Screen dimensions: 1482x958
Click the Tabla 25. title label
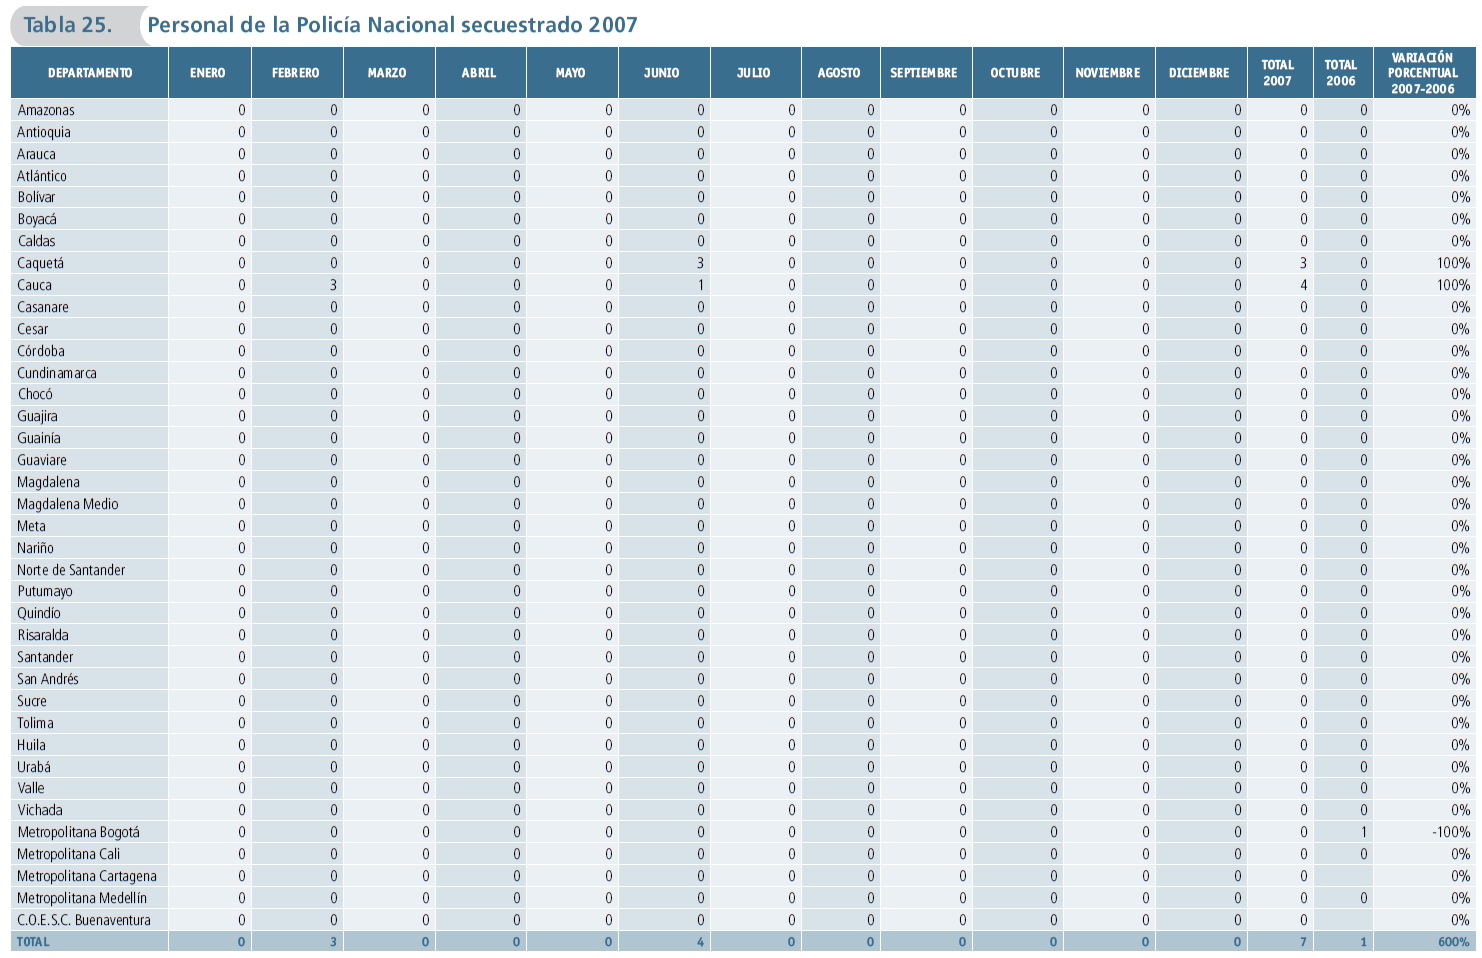pyautogui.click(x=68, y=25)
